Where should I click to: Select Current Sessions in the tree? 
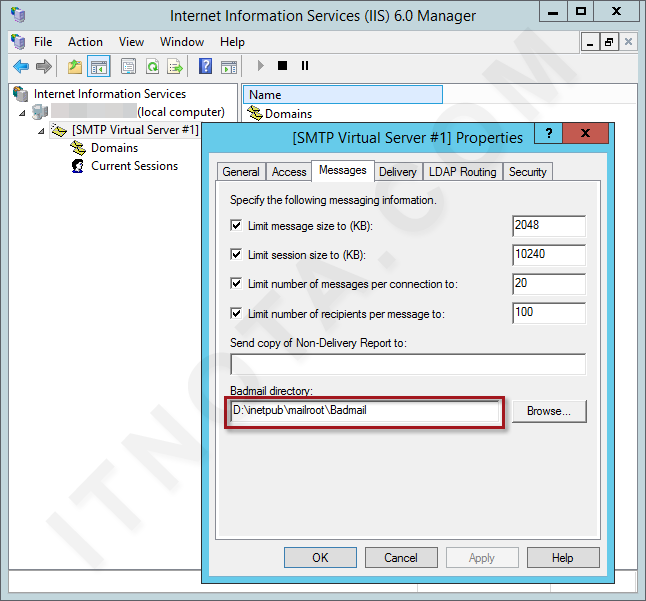(134, 166)
